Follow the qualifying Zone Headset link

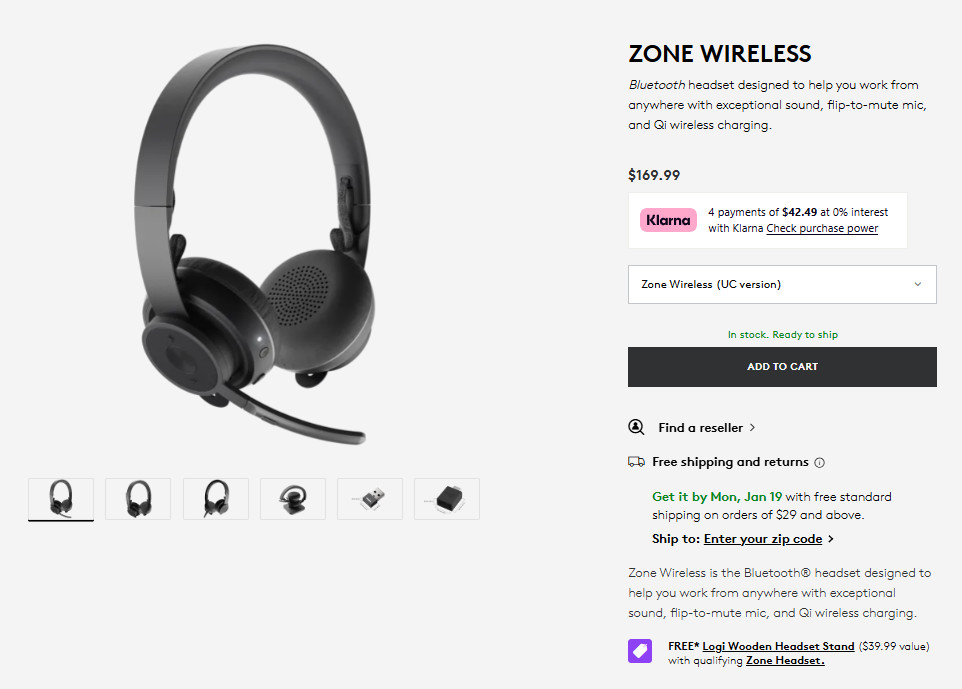pyautogui.click(x=785, y=660)
